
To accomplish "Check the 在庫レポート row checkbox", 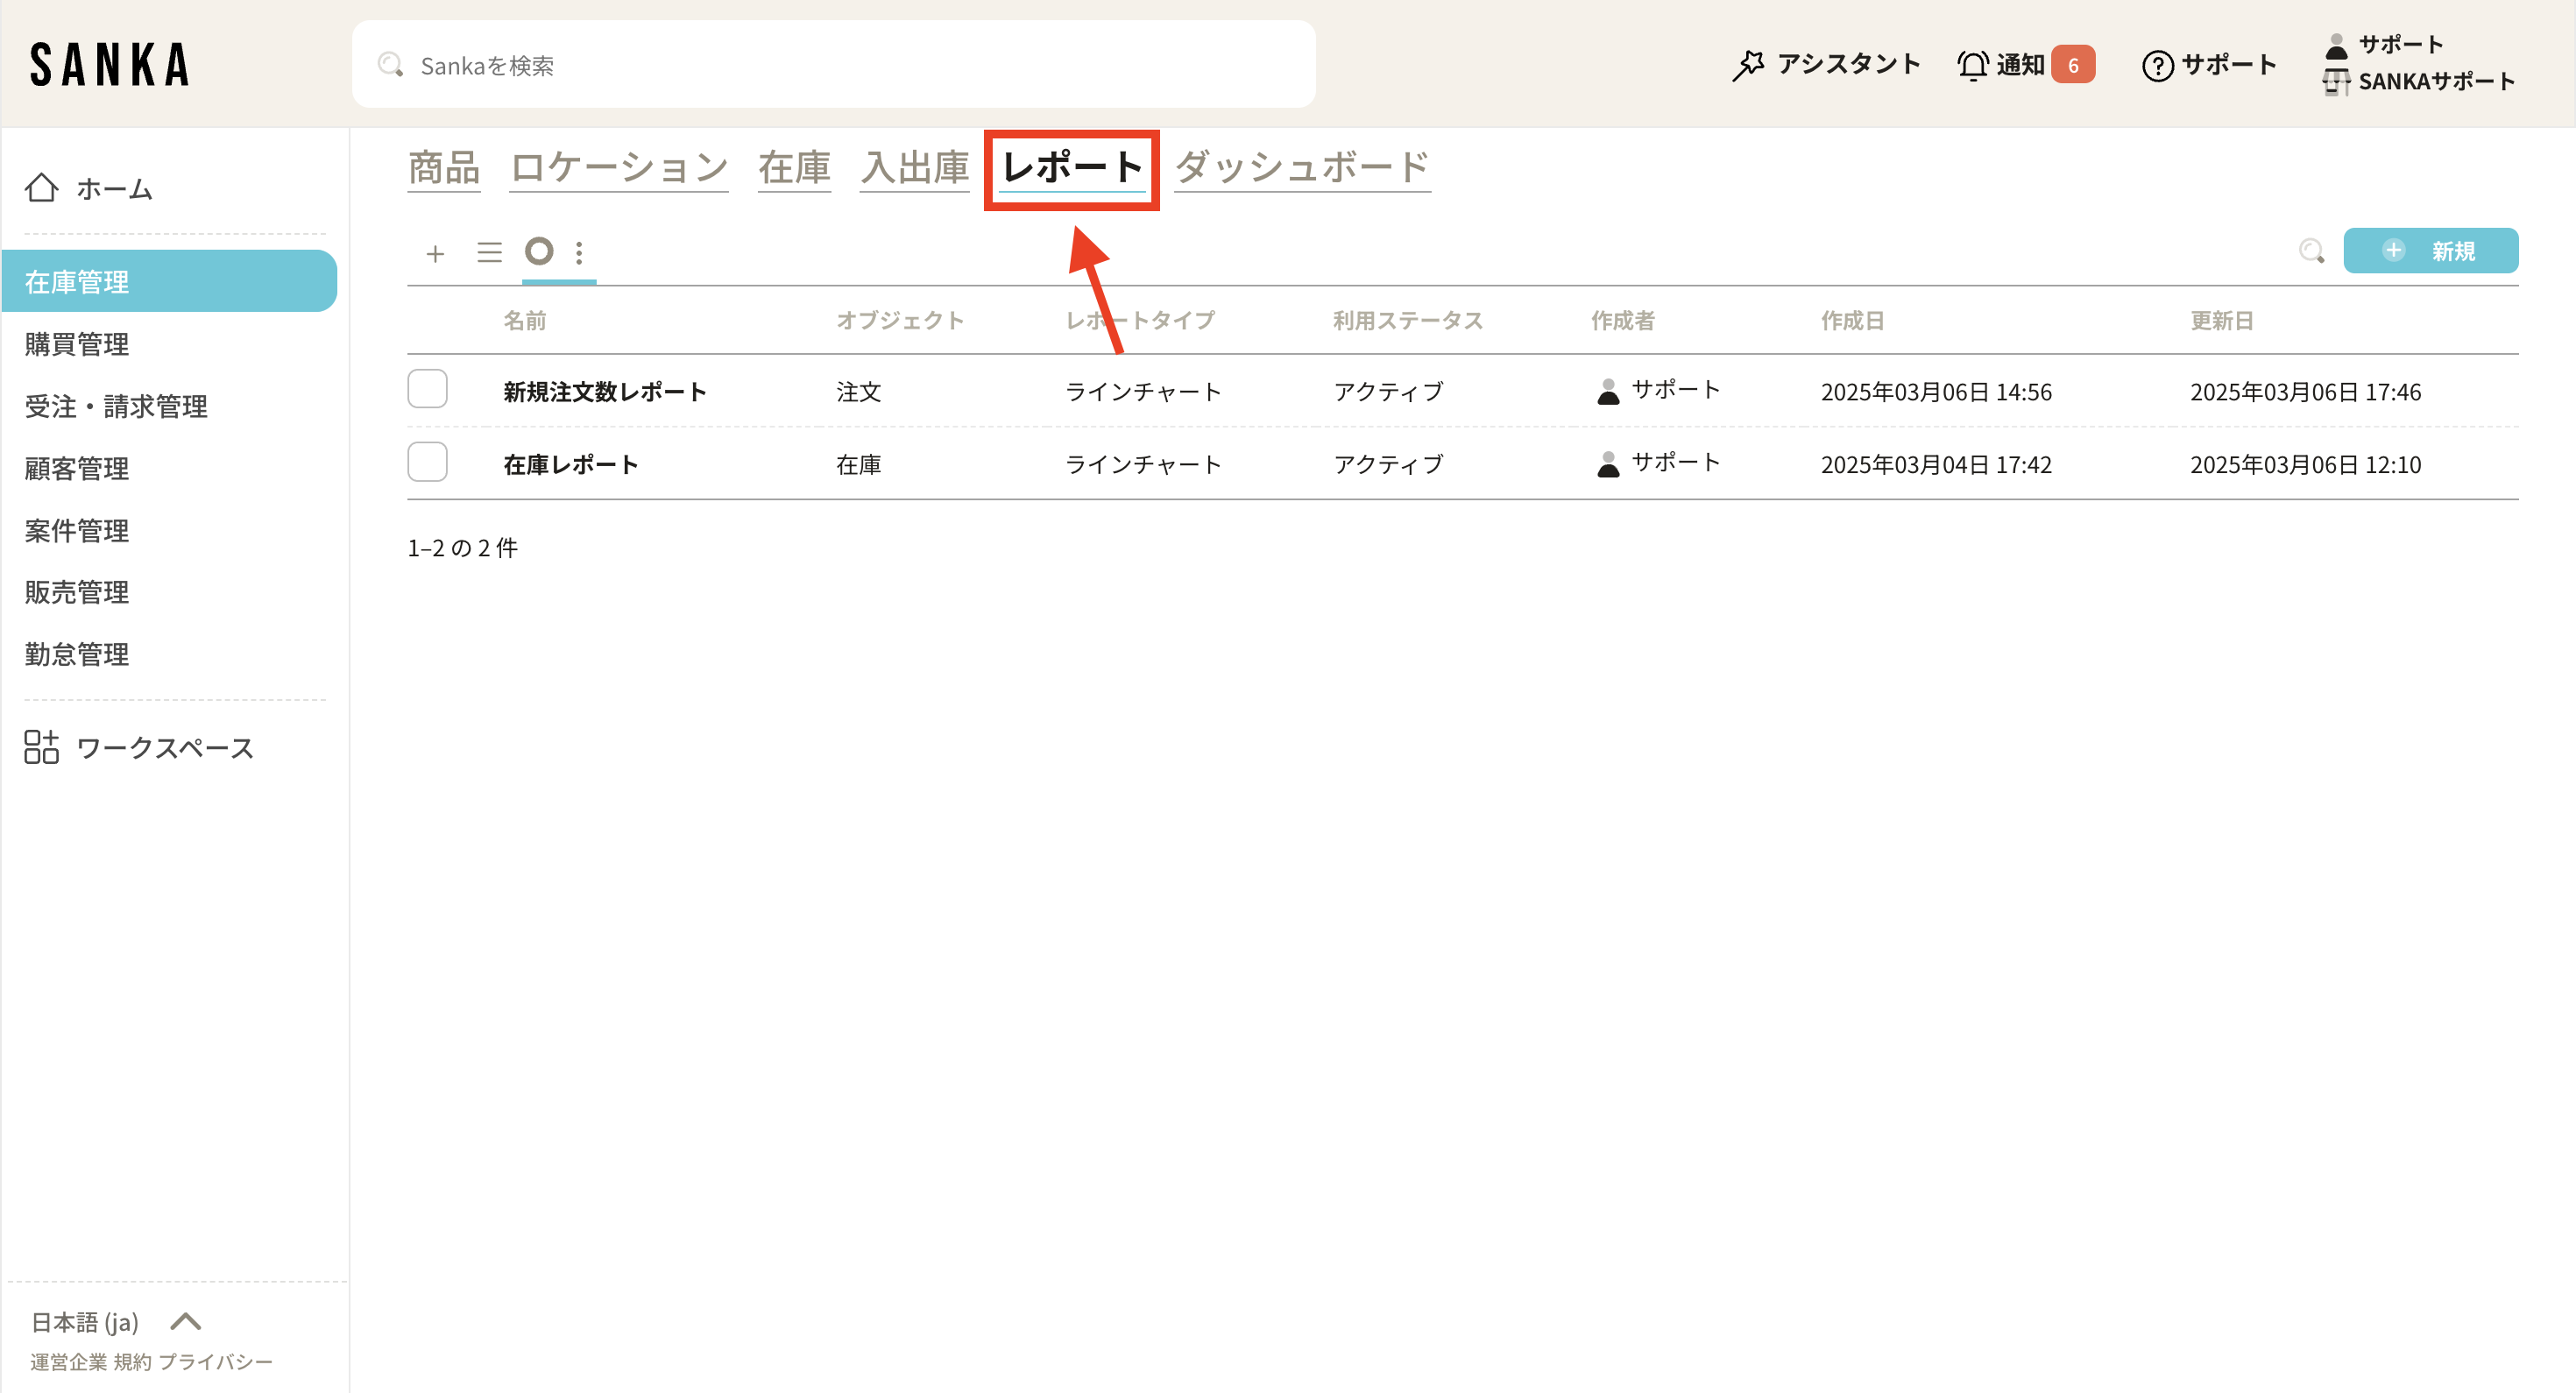I will tap(427, 462).
